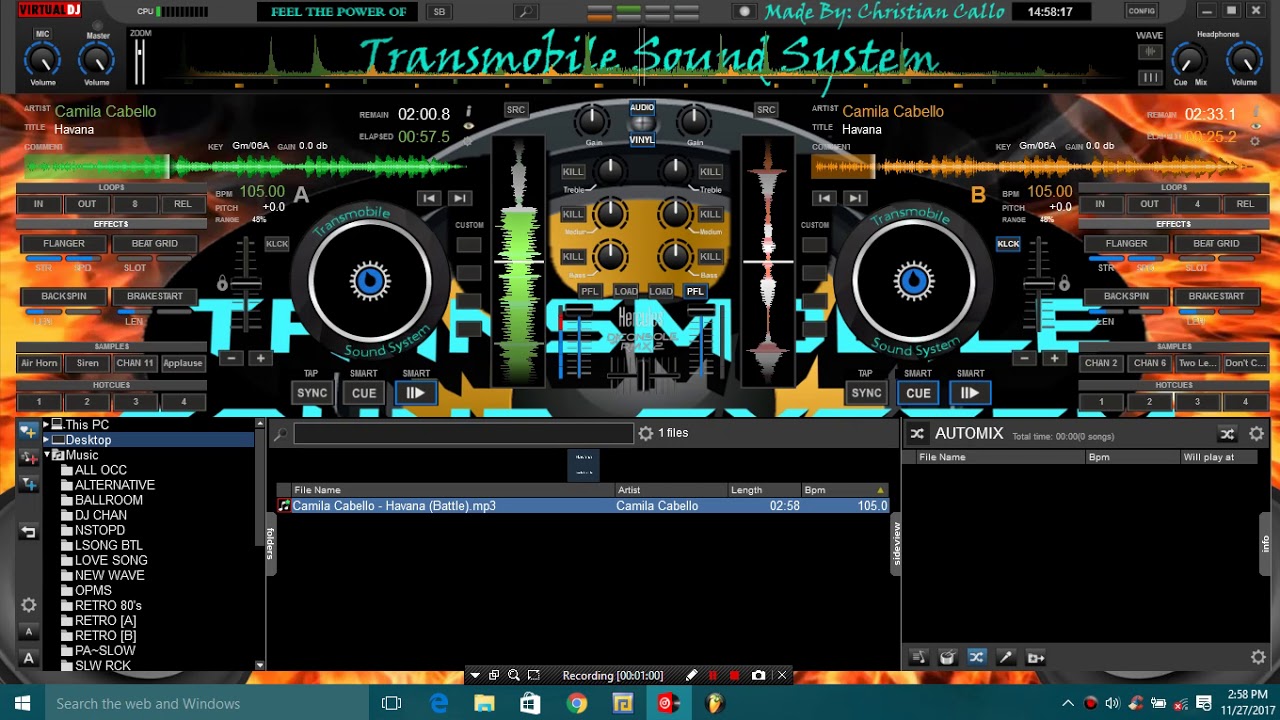Image resolution: width=1280 pixels, height=720 pixels.
Task: Adjust deck B pitch fader
Action: tap(1040, 284)
